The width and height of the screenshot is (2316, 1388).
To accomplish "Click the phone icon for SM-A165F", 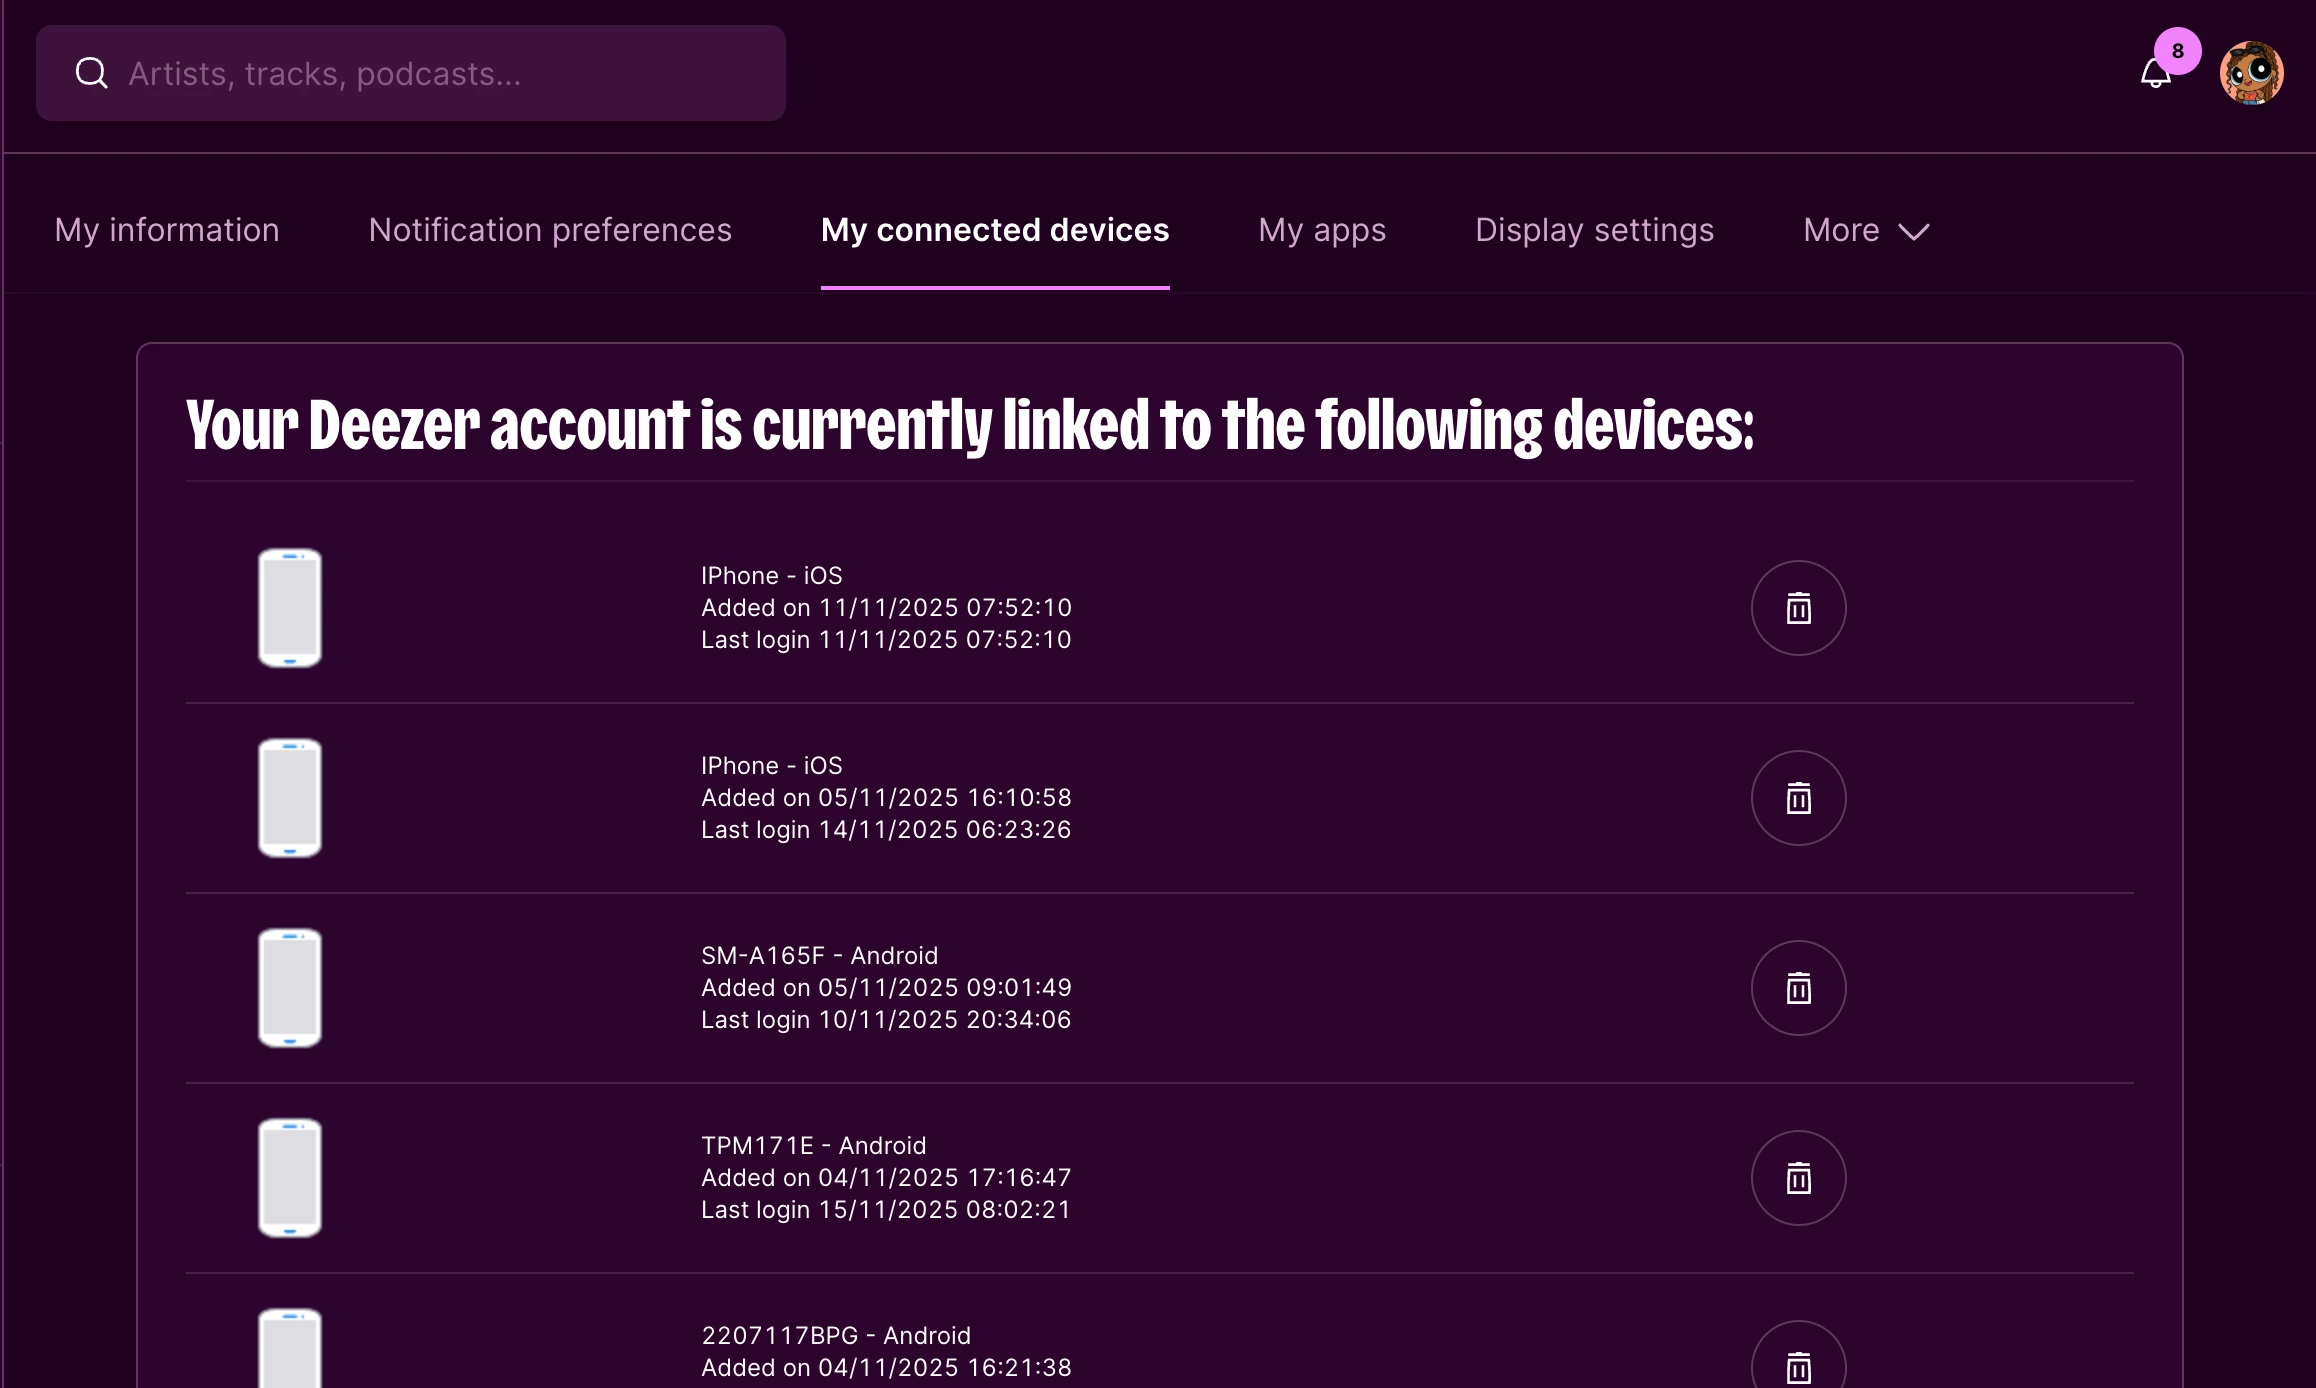I will tap(290, 988).
